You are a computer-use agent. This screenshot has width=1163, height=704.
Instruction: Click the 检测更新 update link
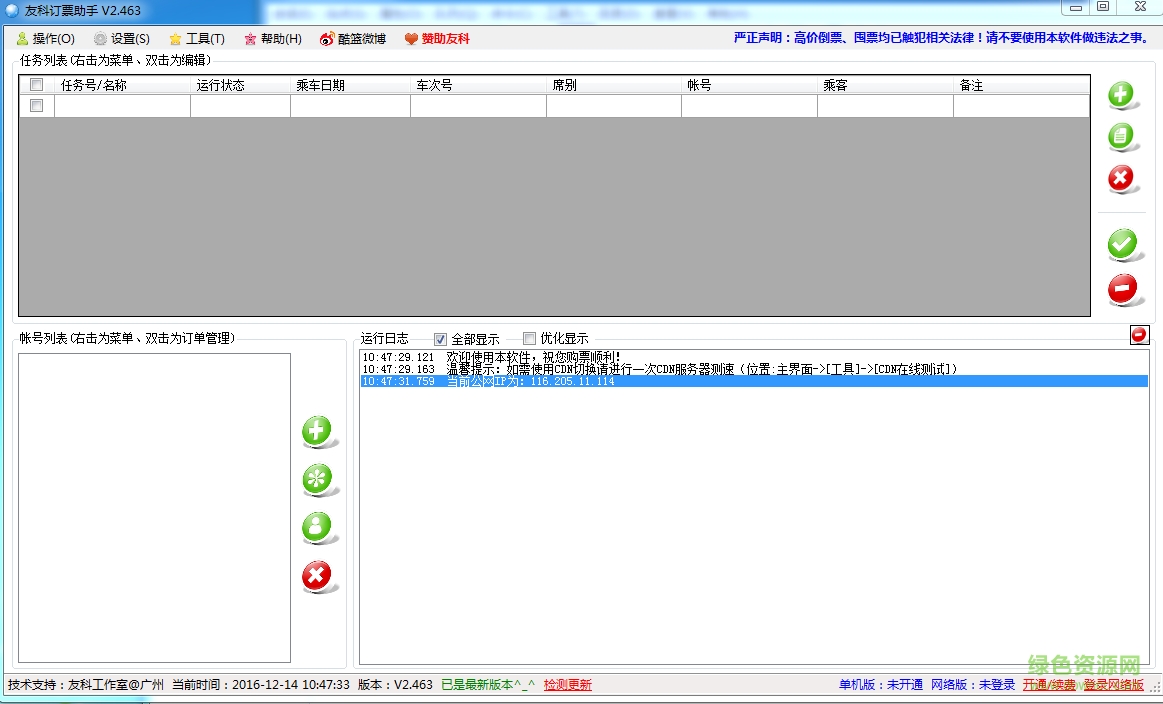[567, 686]
